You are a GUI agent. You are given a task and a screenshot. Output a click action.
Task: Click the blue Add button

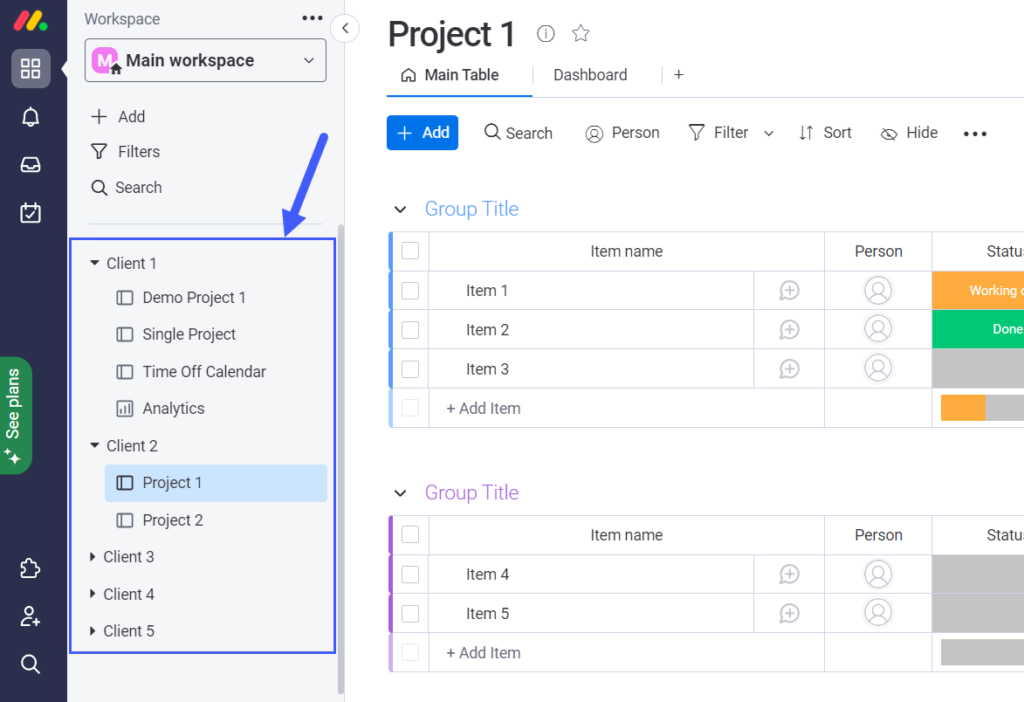pos(423,133)
